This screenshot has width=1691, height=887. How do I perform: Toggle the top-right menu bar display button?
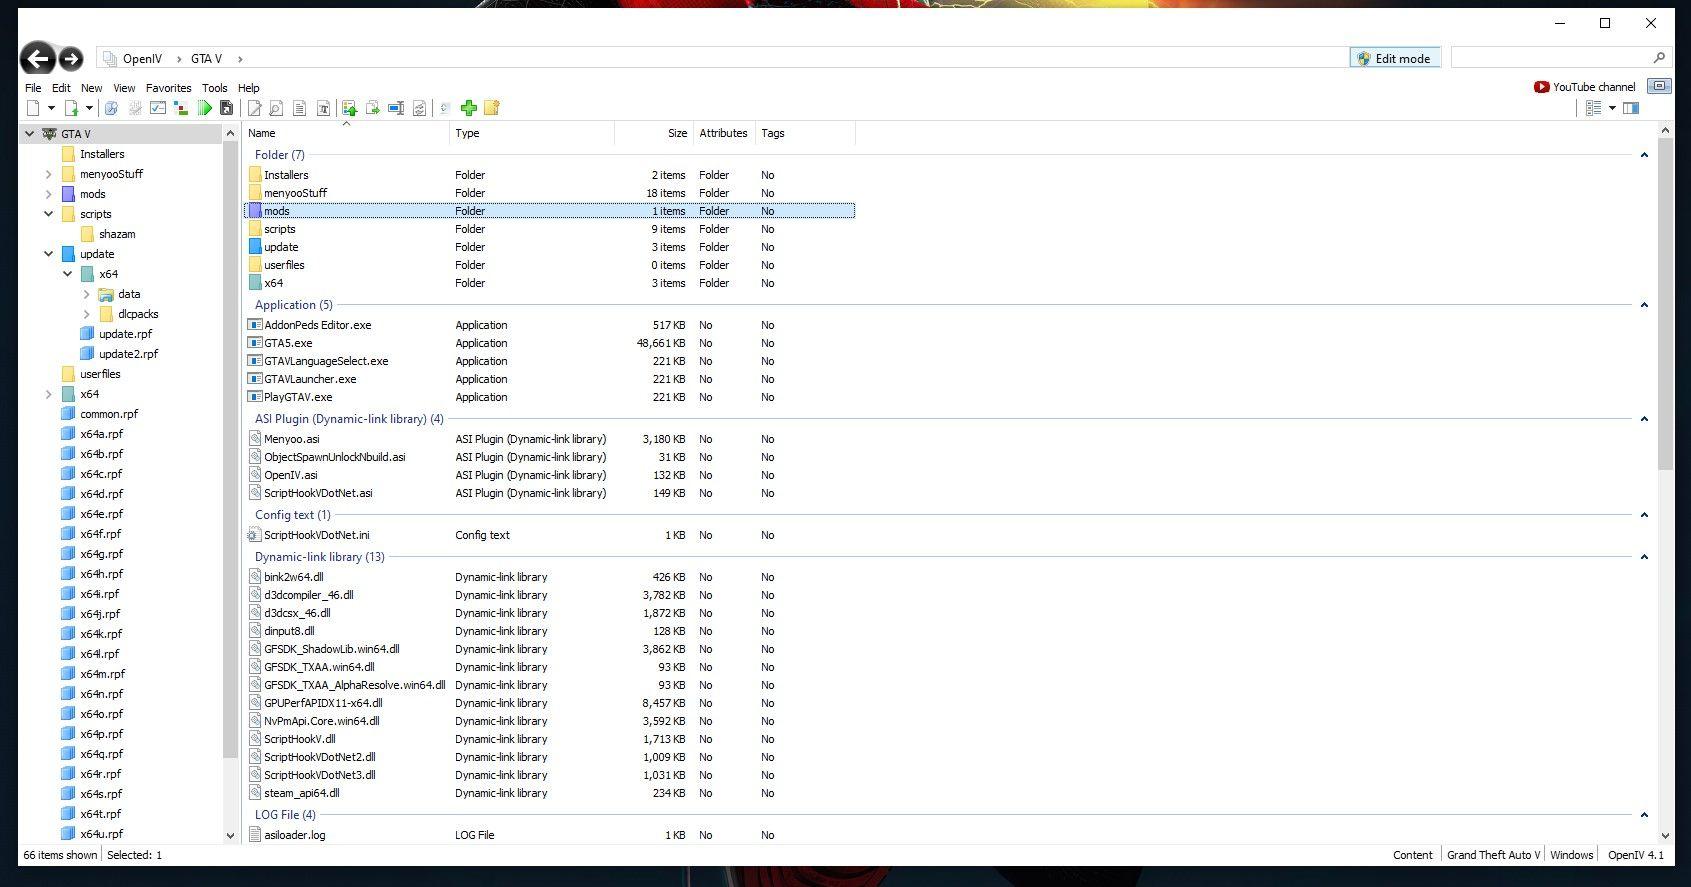click(x=1659, y=86)
